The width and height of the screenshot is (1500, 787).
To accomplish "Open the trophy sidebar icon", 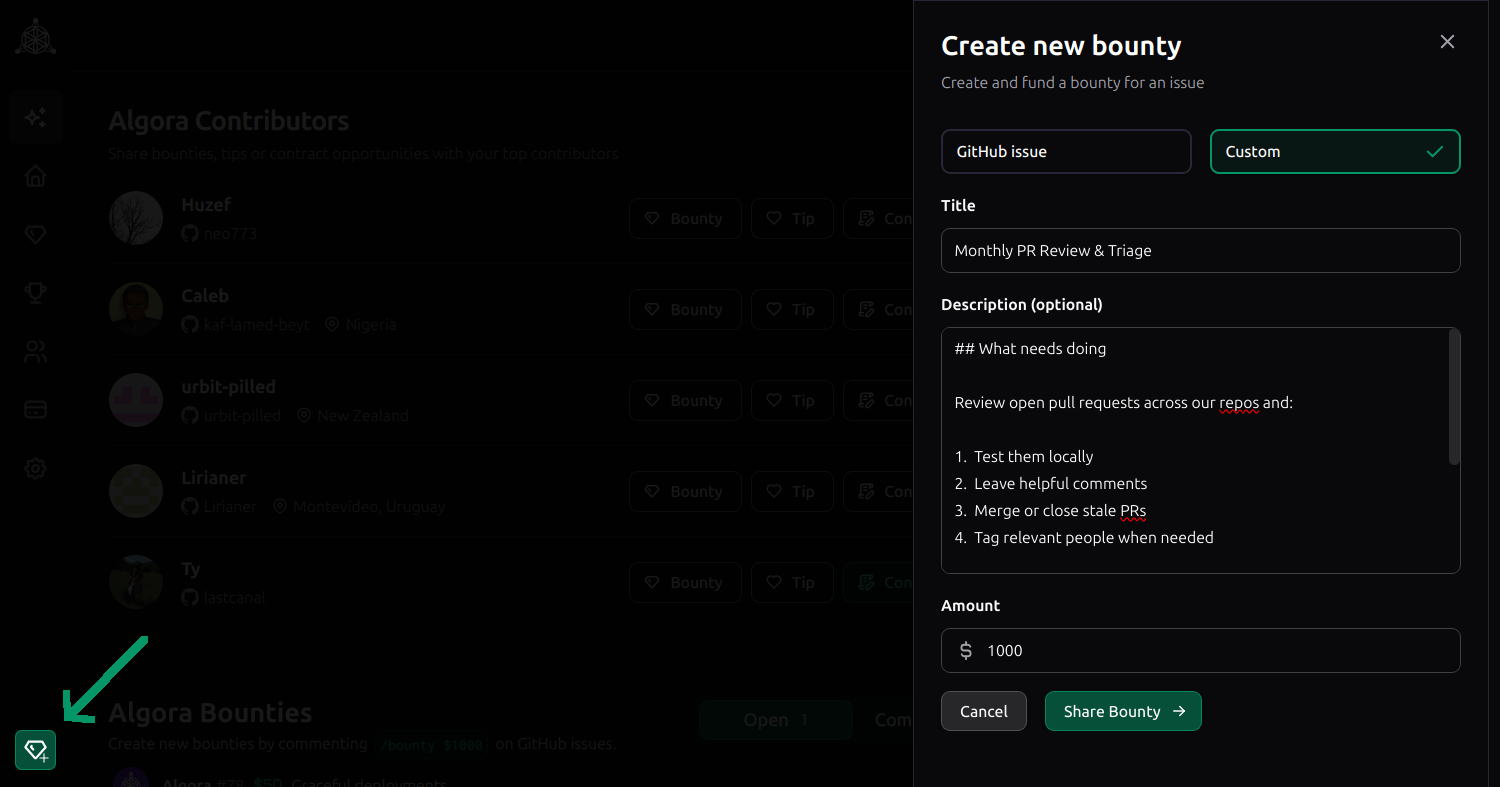I will (x=36, y=293).
